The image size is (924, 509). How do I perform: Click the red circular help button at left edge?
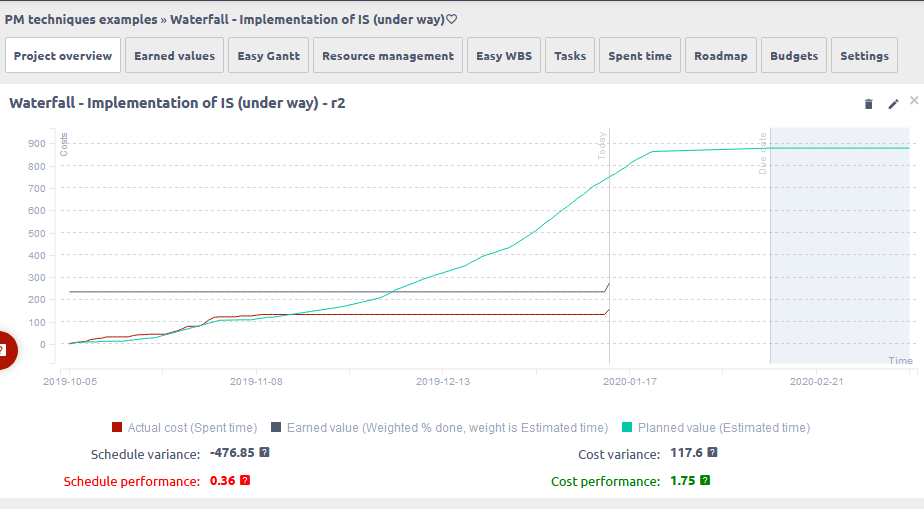coord(5,349)
